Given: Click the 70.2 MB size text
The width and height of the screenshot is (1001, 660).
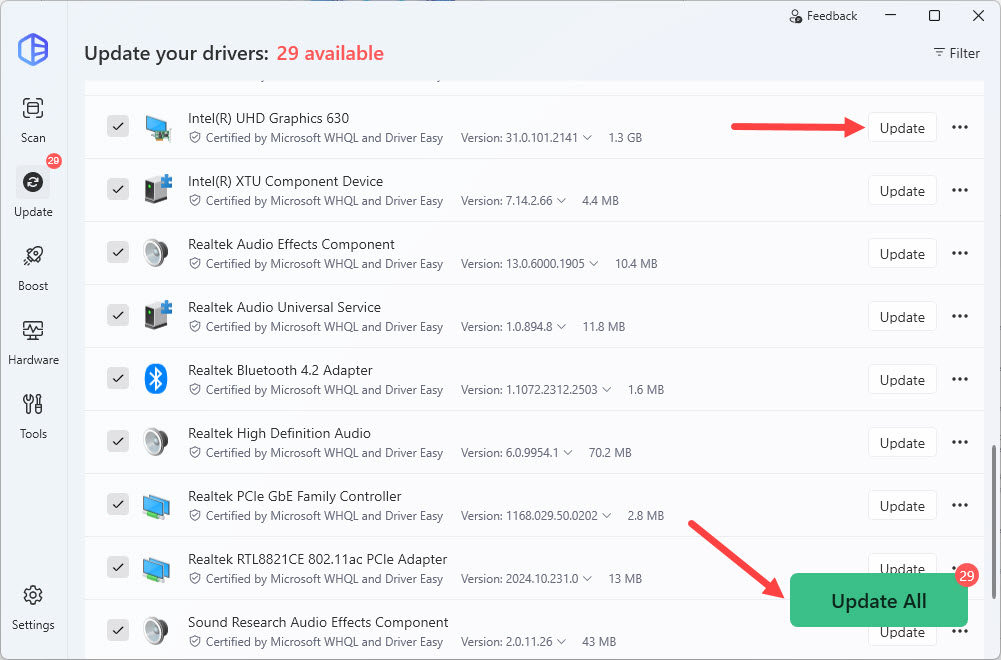Looking at the screenshot, I should 610,453.
